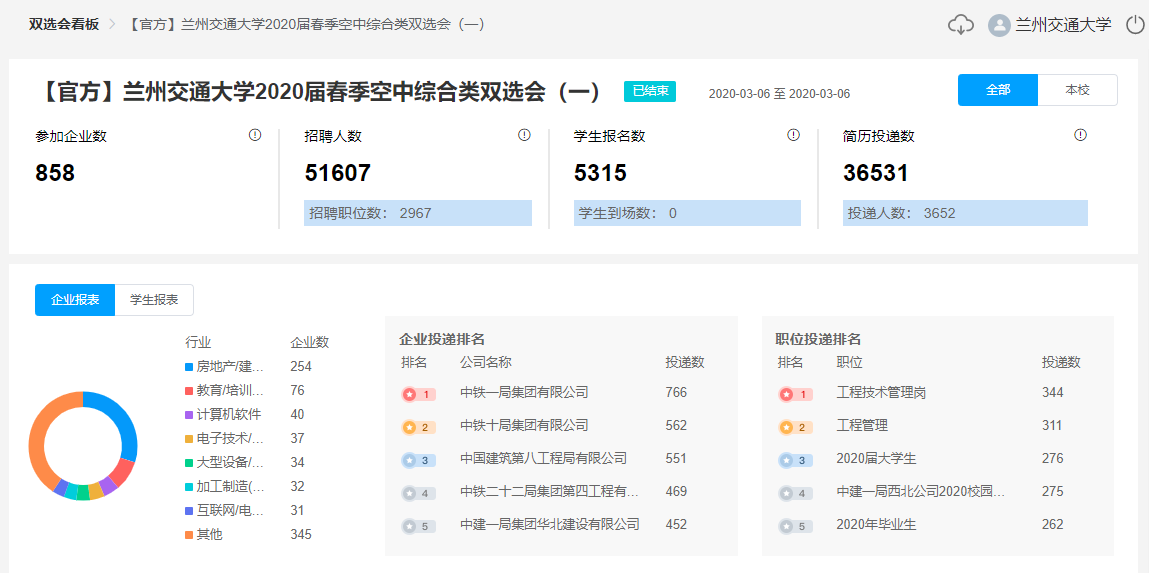Image resolution: width=1149 pixels, height=573 pixels.
Task: Click company 中国建筑第八工程局有限公司
Action: (x=543, y=458)
